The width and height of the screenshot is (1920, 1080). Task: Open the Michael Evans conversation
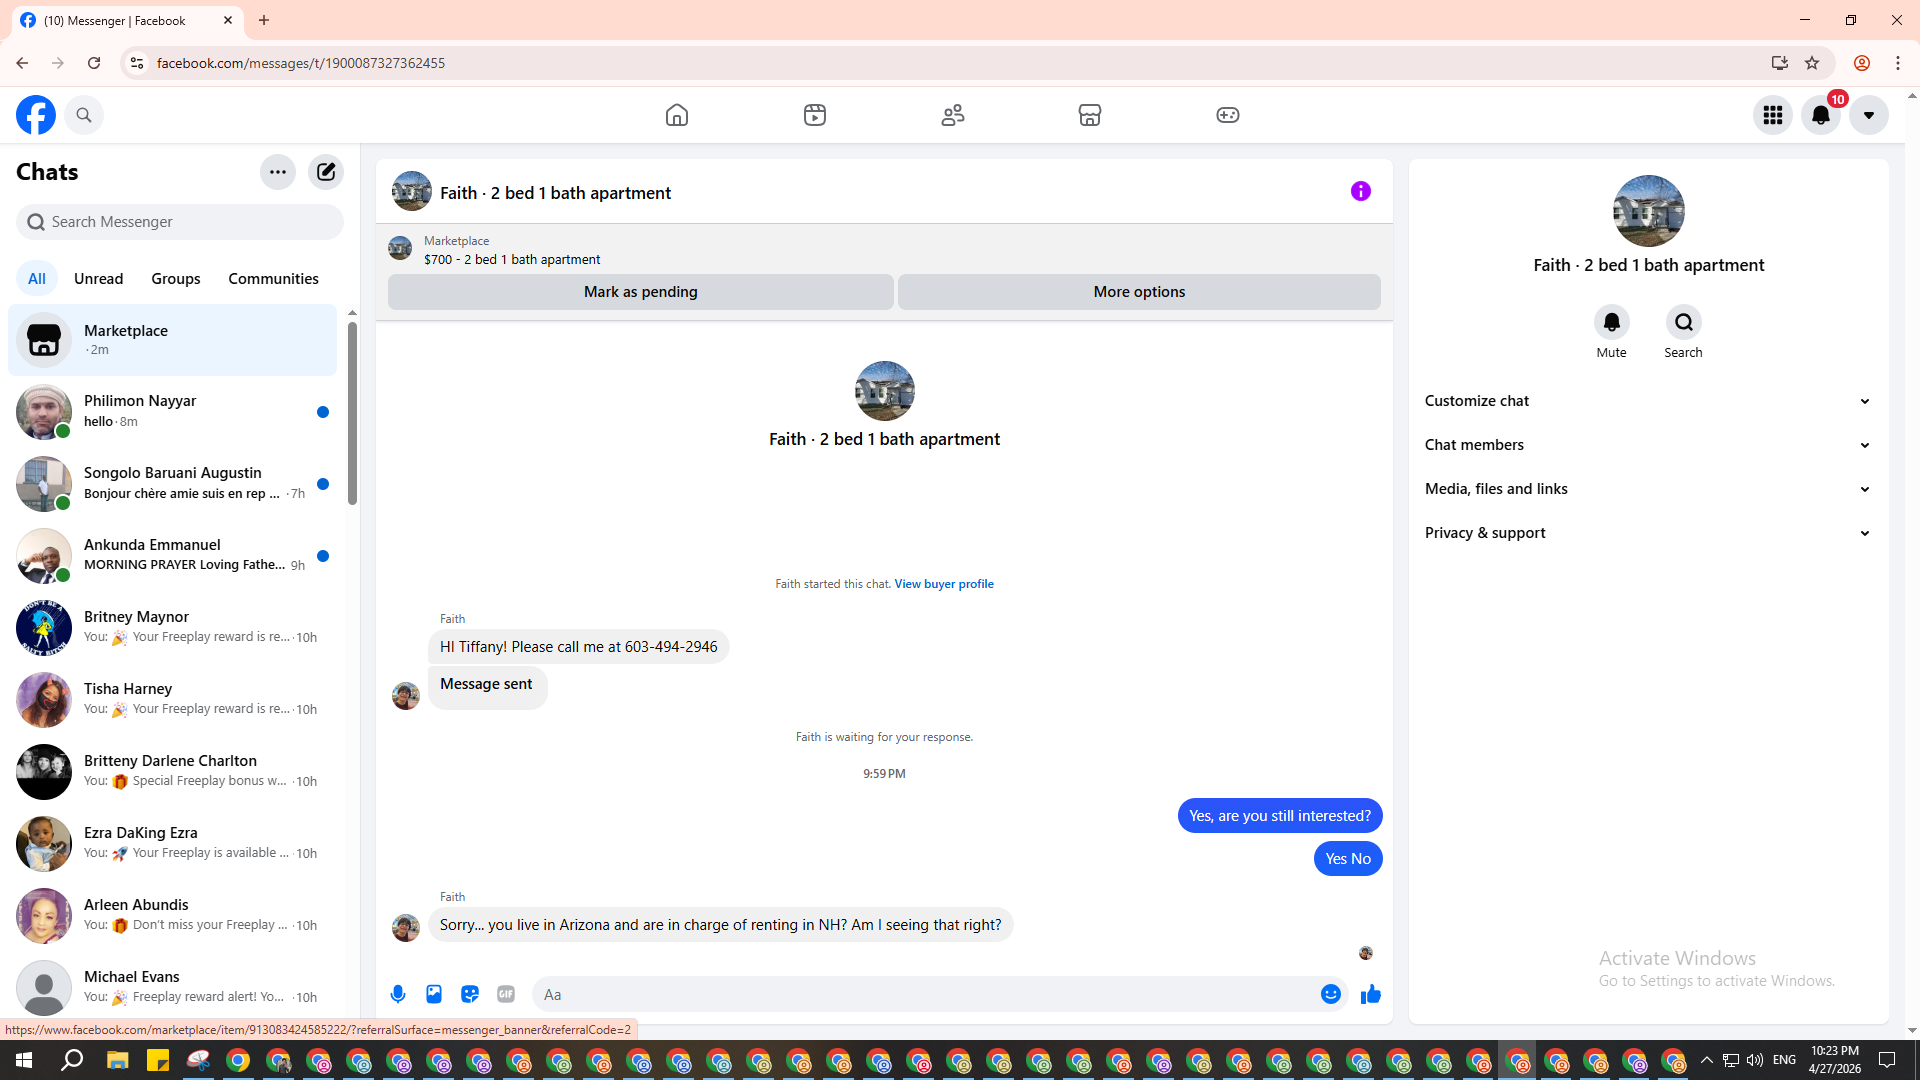(x=173, y=988)
